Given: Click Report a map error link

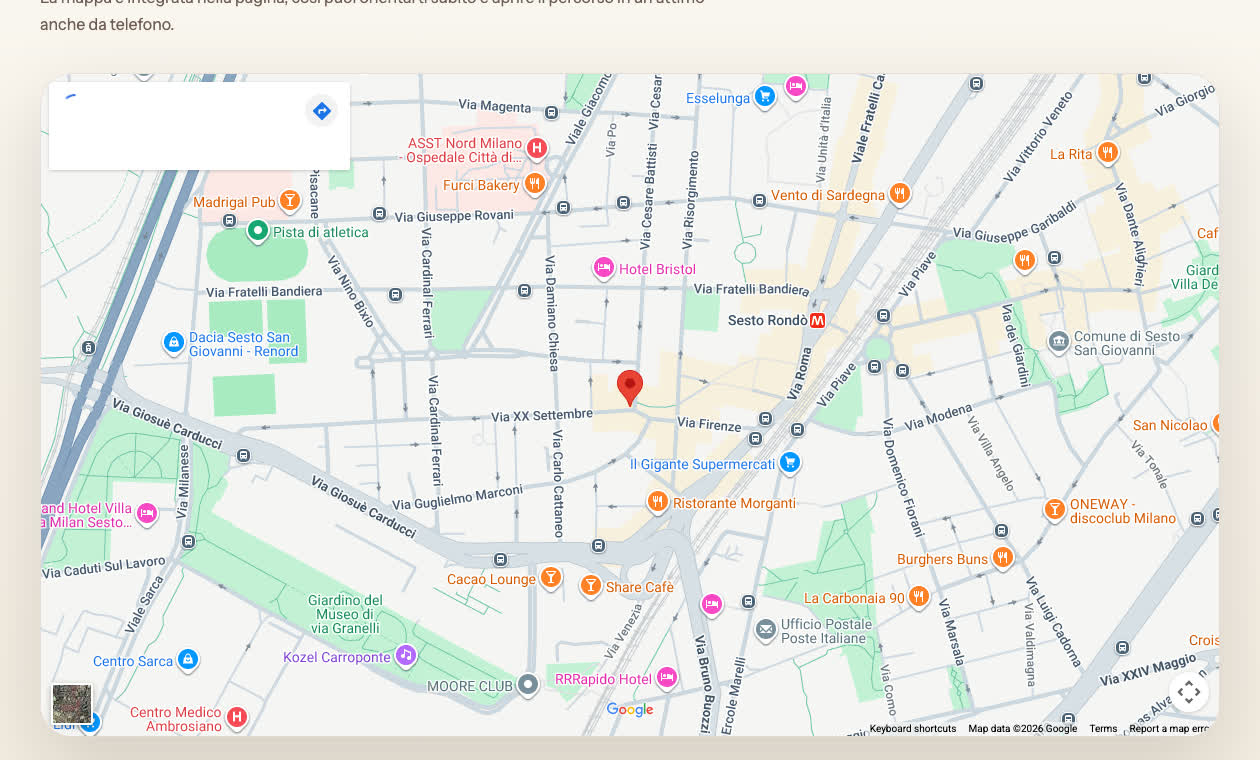Looking at the screenshot, I should pyautogui.click(x=1168, y=729).
